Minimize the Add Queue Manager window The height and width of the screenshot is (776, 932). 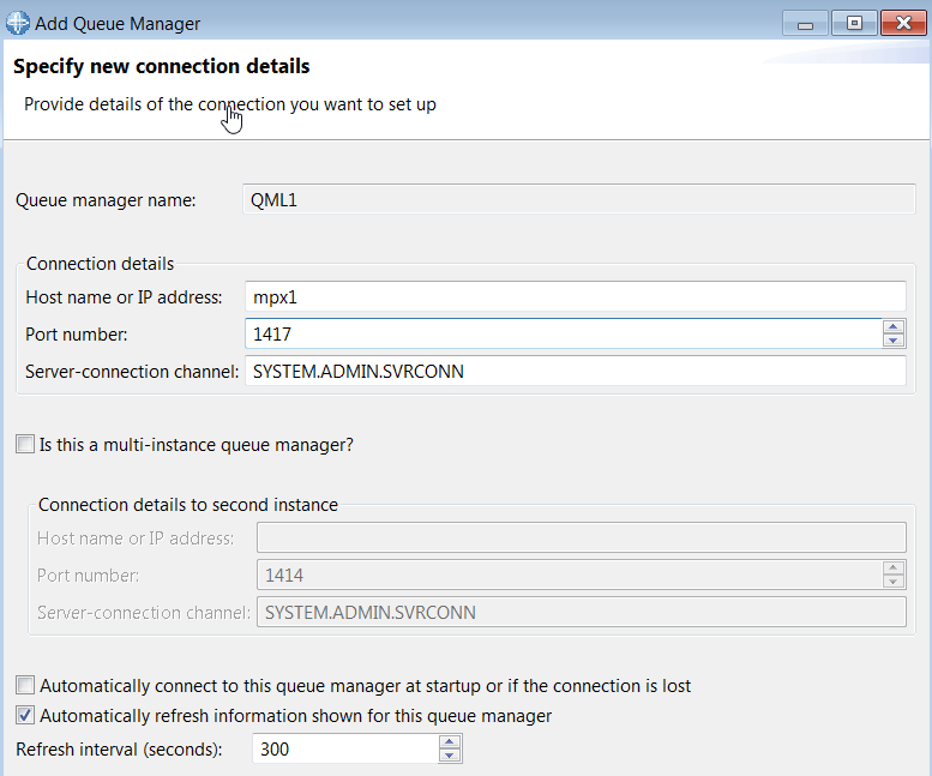point(804,22)
